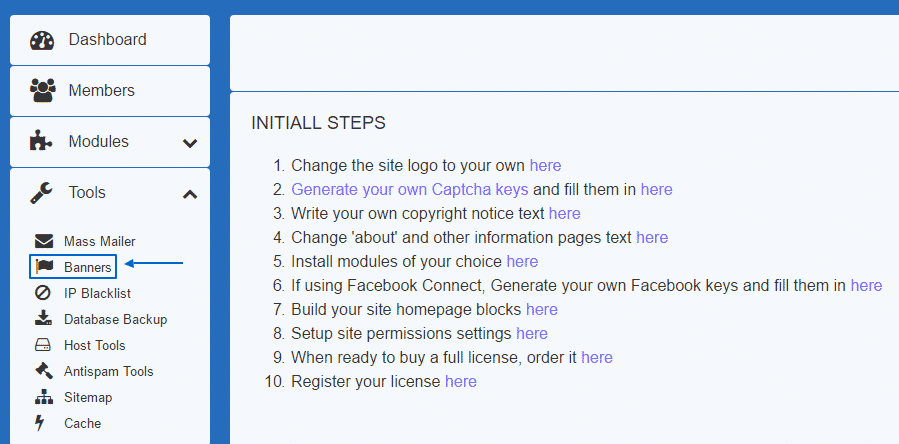Click the Banners flag icon
Image resolution: width=899 pixels, height=444 pixels.
(x=43, y=267)
